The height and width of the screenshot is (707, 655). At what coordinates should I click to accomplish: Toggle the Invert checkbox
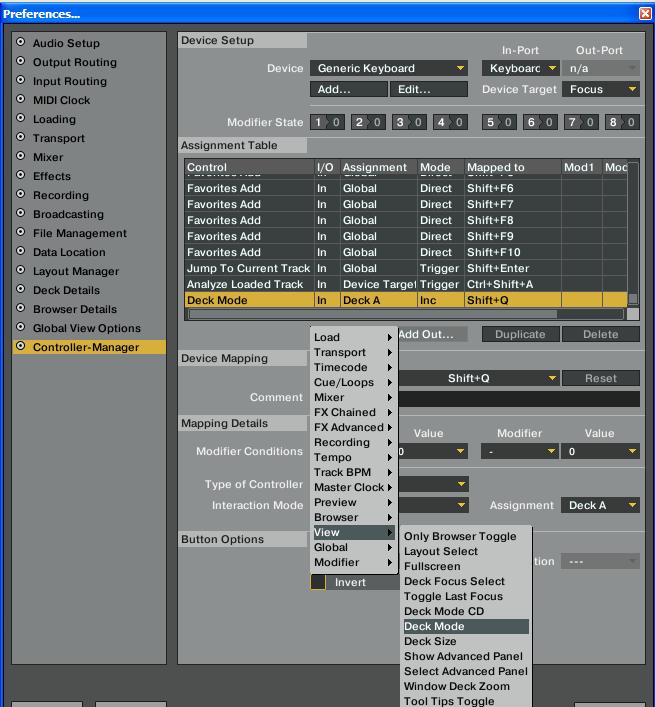(x=318, y=582)
